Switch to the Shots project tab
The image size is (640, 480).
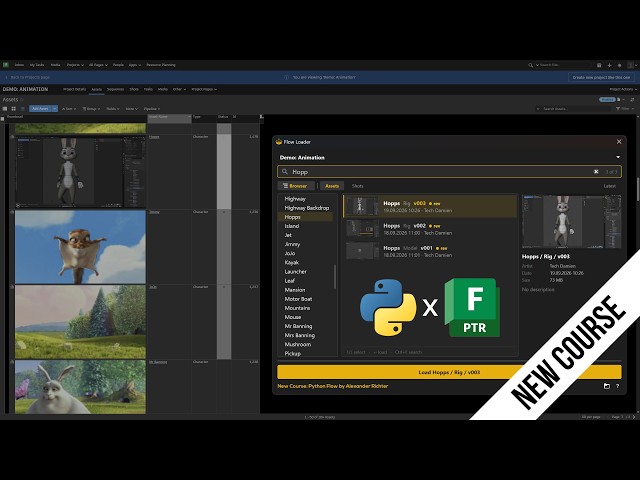pos(134,89)
